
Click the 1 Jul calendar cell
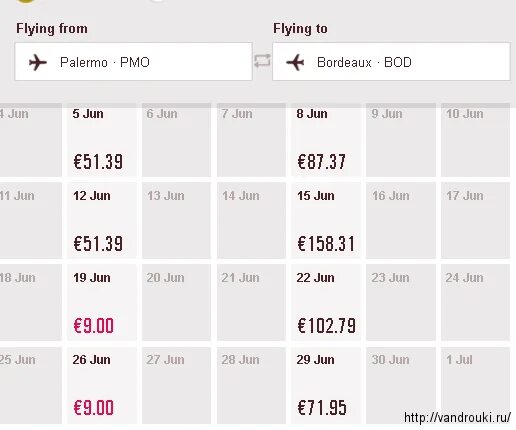(475, 385)
